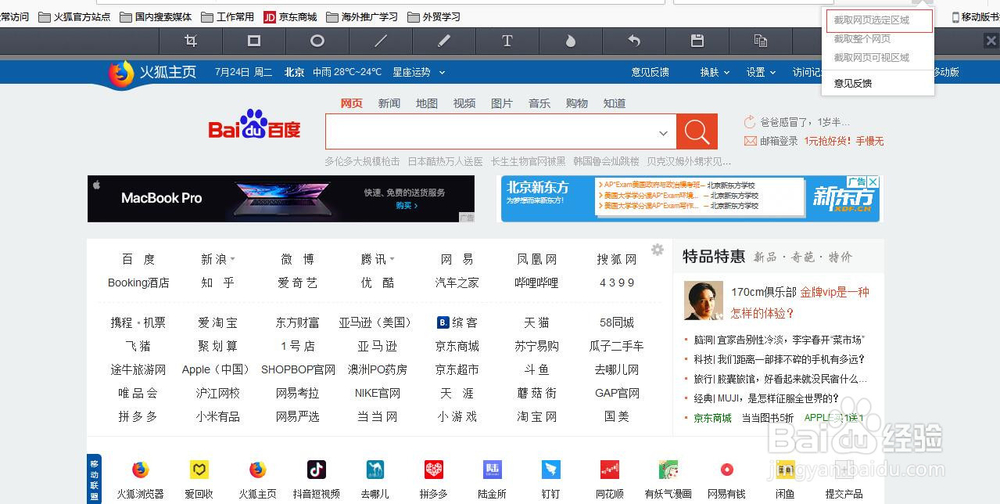The image size is (1000, 504).
Task: Expand the 腾讯 sub-links arrow
Action: point(392,259)
